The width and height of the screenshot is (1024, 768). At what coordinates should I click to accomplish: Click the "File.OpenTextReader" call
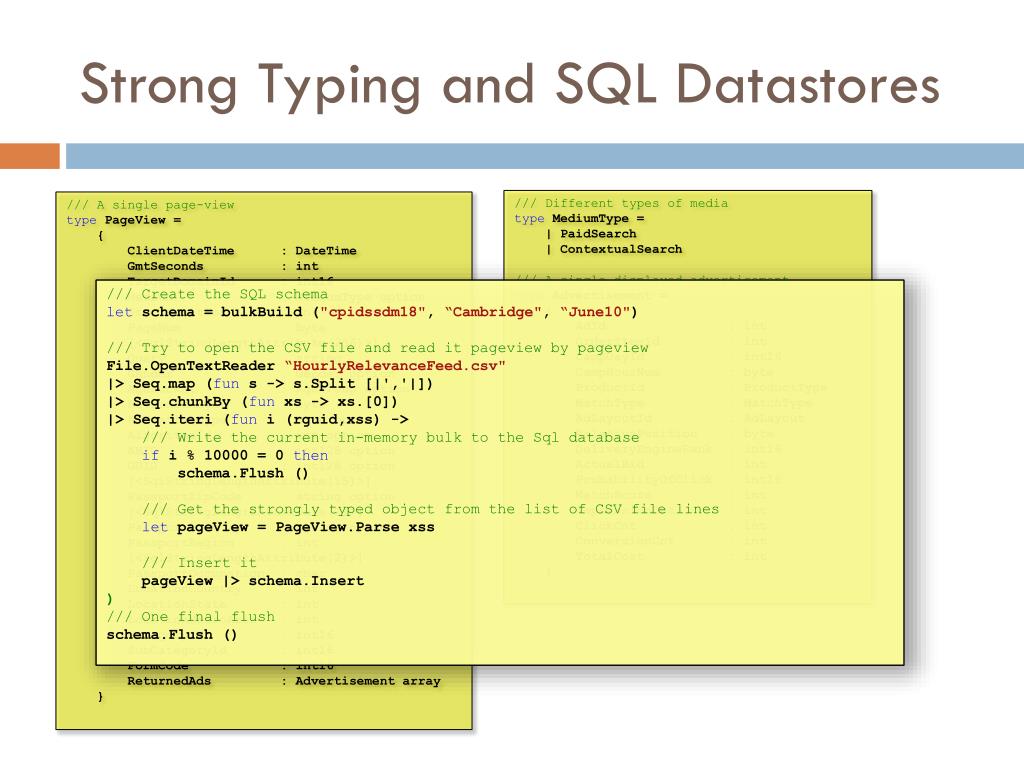[x=191, y=366]
